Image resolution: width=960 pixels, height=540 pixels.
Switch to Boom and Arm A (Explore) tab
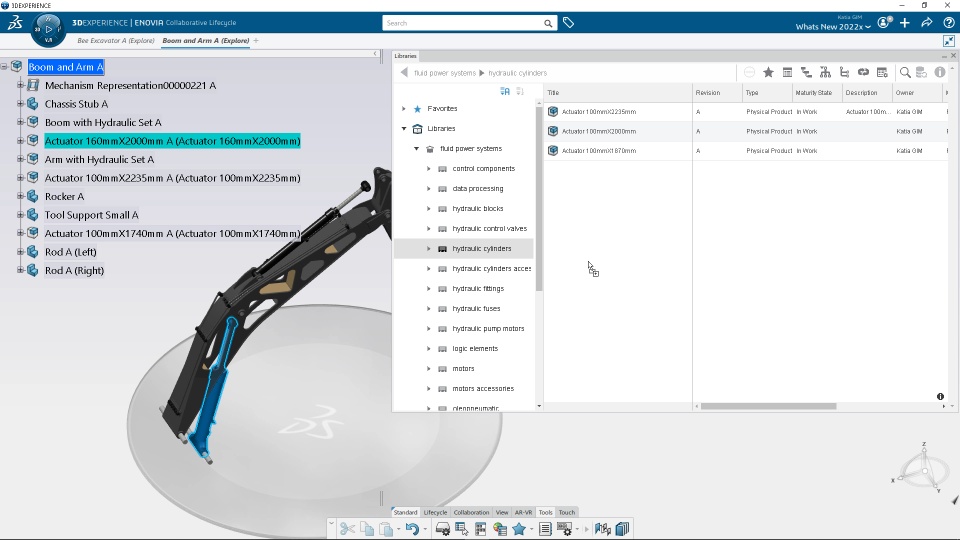pos(206,41)
